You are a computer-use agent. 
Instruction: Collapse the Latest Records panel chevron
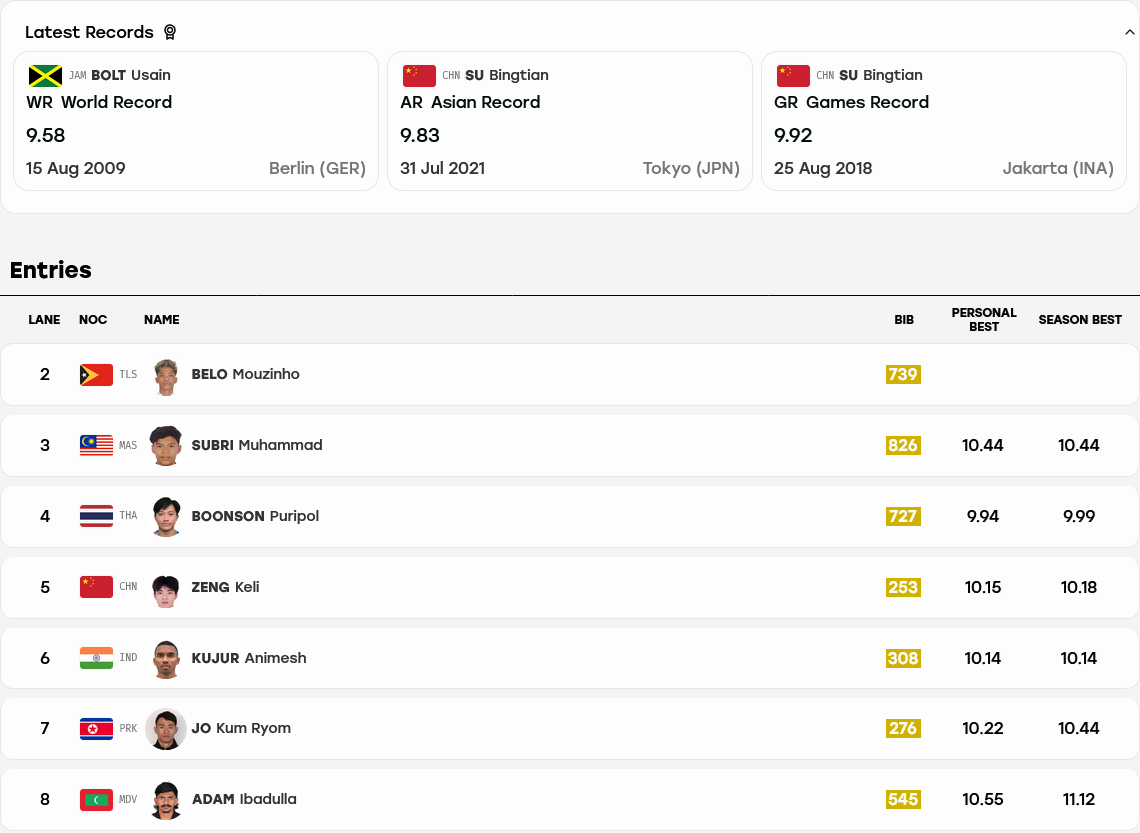point(1129,32)
